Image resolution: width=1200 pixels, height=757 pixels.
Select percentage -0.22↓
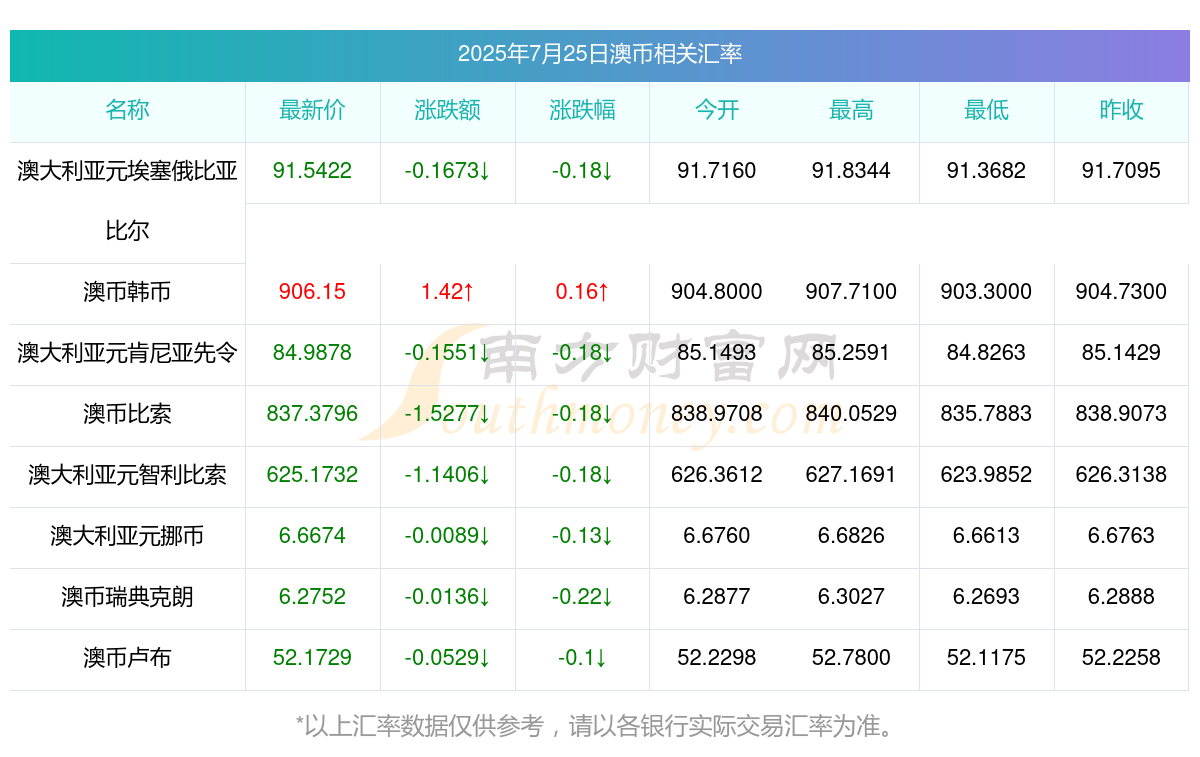583,597
